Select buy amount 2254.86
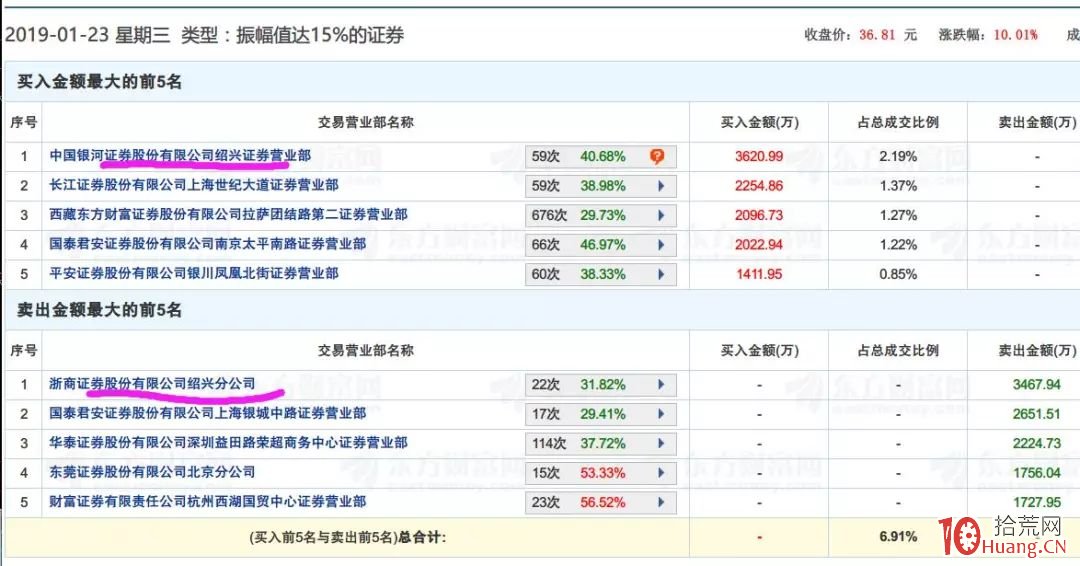The height and width of the screenshot is (566, 1080). (759, 186)
